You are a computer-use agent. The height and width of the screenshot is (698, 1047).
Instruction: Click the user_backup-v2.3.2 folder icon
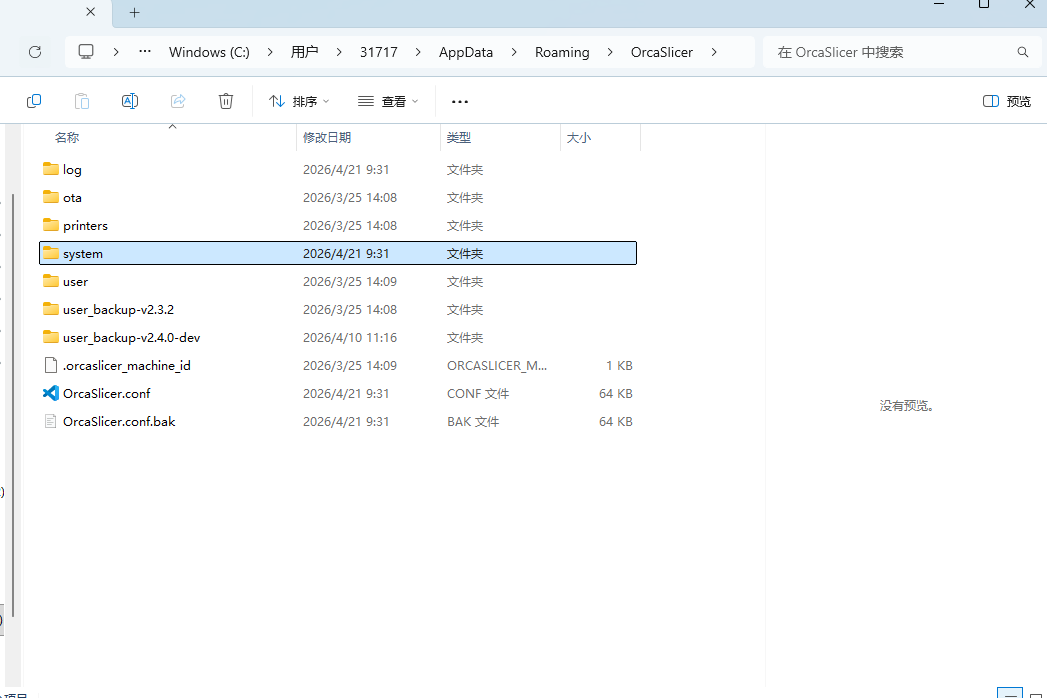(x=51, y=309)
